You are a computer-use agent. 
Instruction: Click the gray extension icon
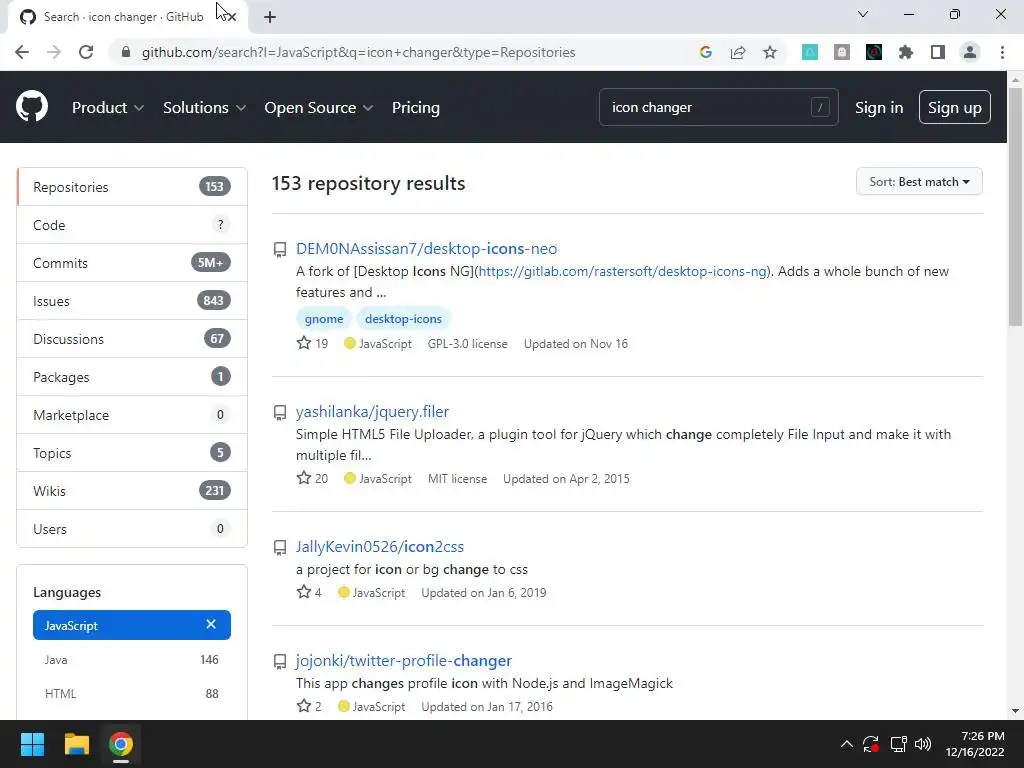(842, 52)
